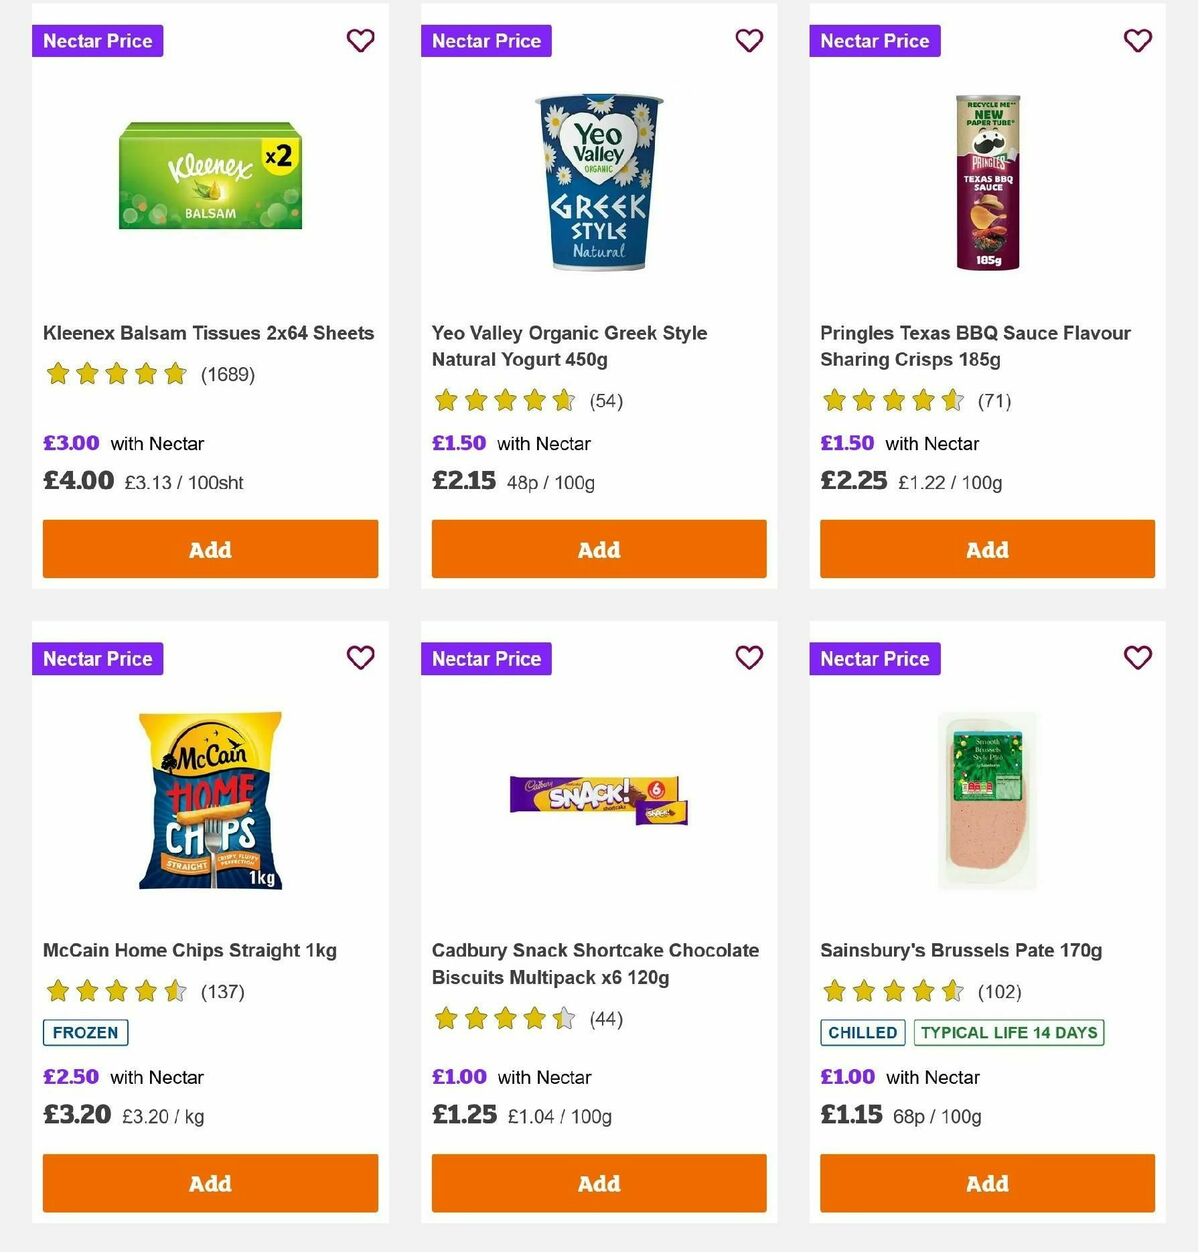Screen dimensions: 1200x1254
Task: Add Kleenex Balsam Tissues to trolley
Action: pyautogui.click(x=210, y=549)
